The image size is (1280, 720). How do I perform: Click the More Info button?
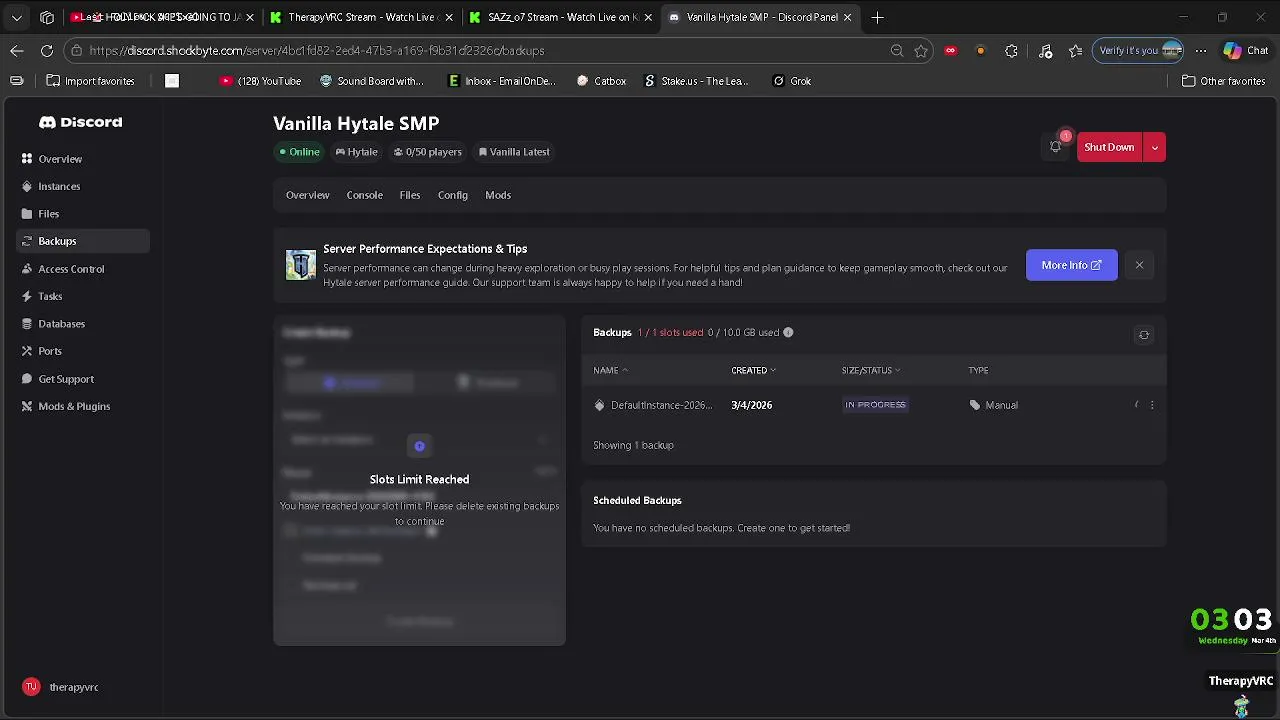[x=1071, y=265]
